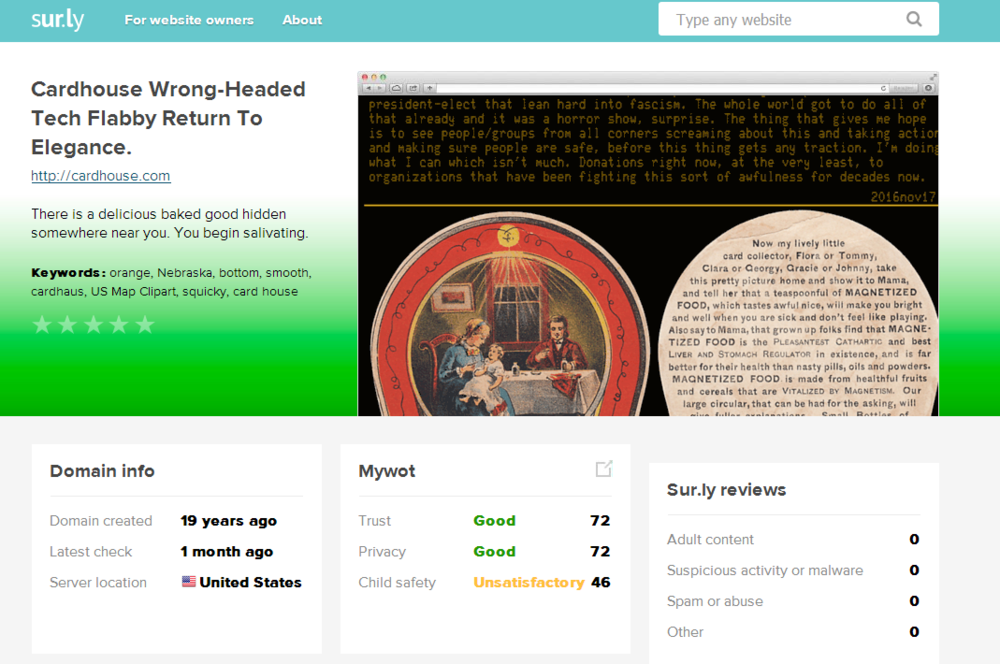Focus the Type any website search field

coord(798,19)
